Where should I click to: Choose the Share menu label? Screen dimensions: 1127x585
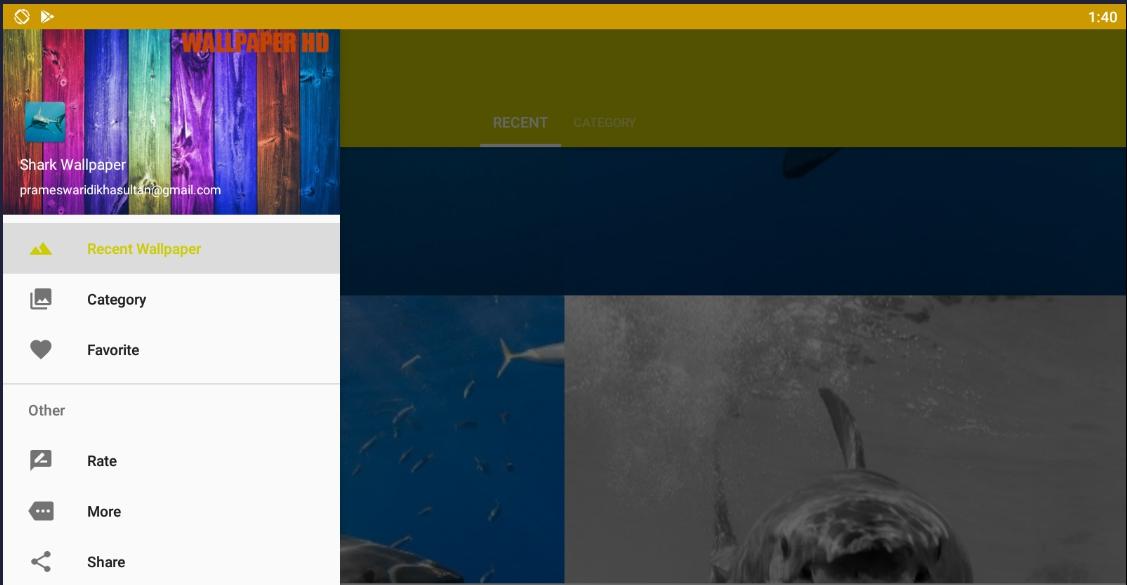[106, 562]
